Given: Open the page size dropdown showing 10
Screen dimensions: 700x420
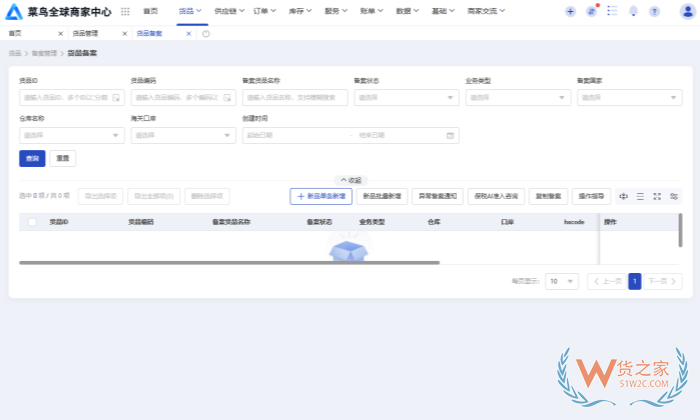Looking at the screenshot, I should pos(561,282).
